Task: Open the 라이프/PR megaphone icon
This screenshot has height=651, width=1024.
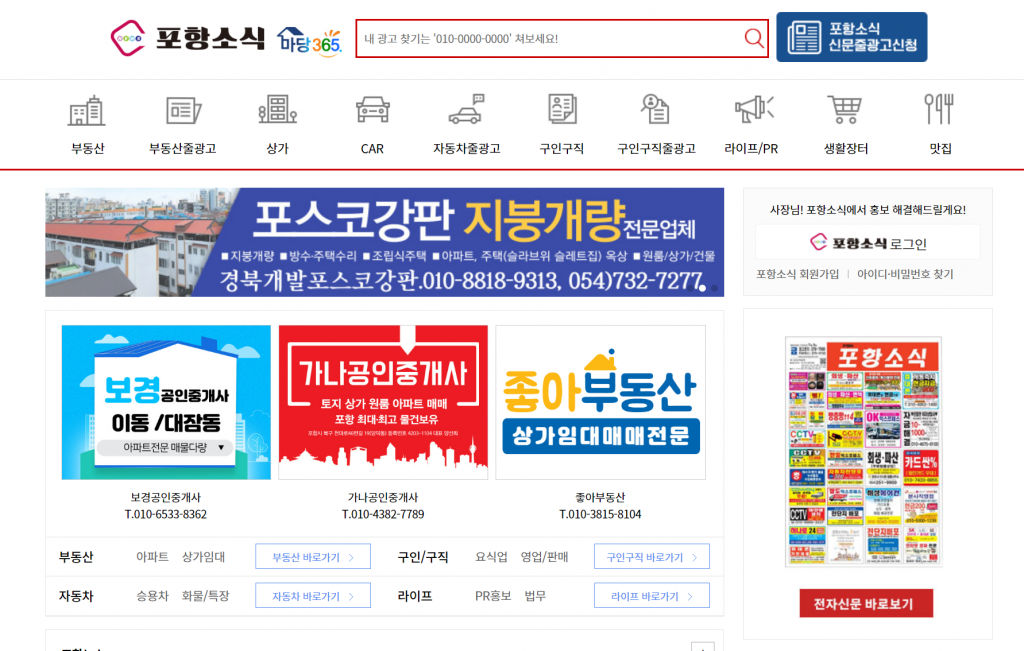Action: pyautogui.click(x=754, y=109)
